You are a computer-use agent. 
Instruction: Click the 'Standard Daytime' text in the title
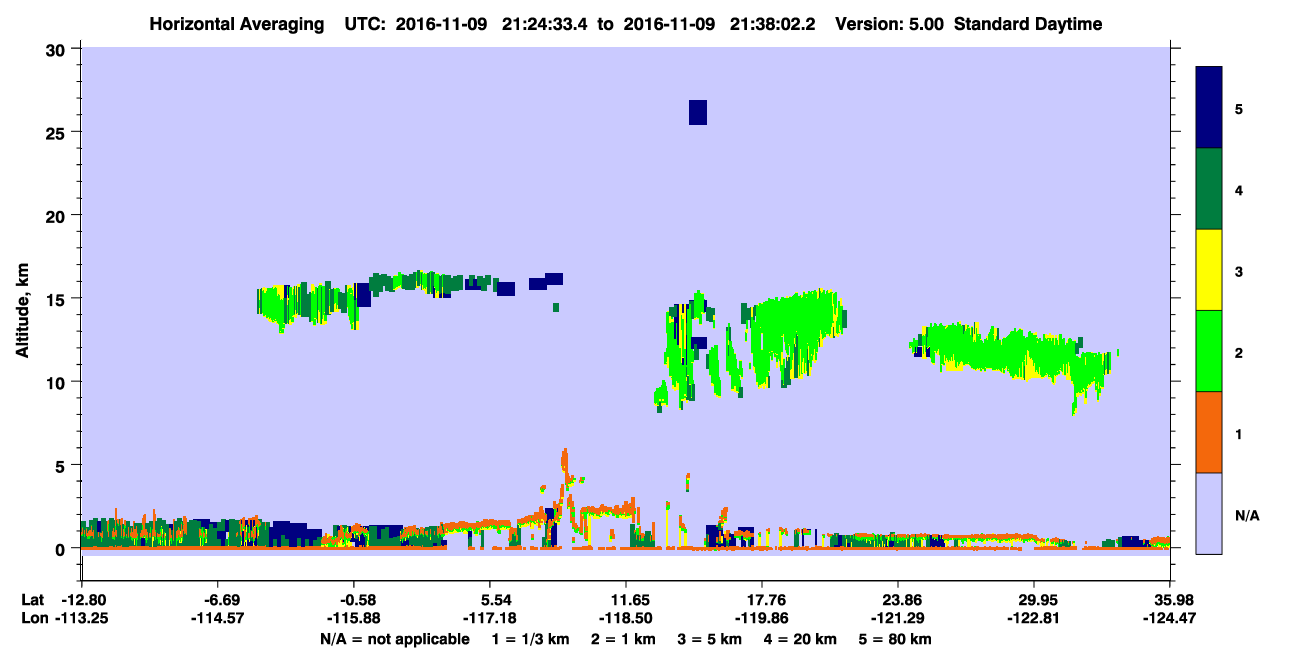click(x=1028, y=24)
